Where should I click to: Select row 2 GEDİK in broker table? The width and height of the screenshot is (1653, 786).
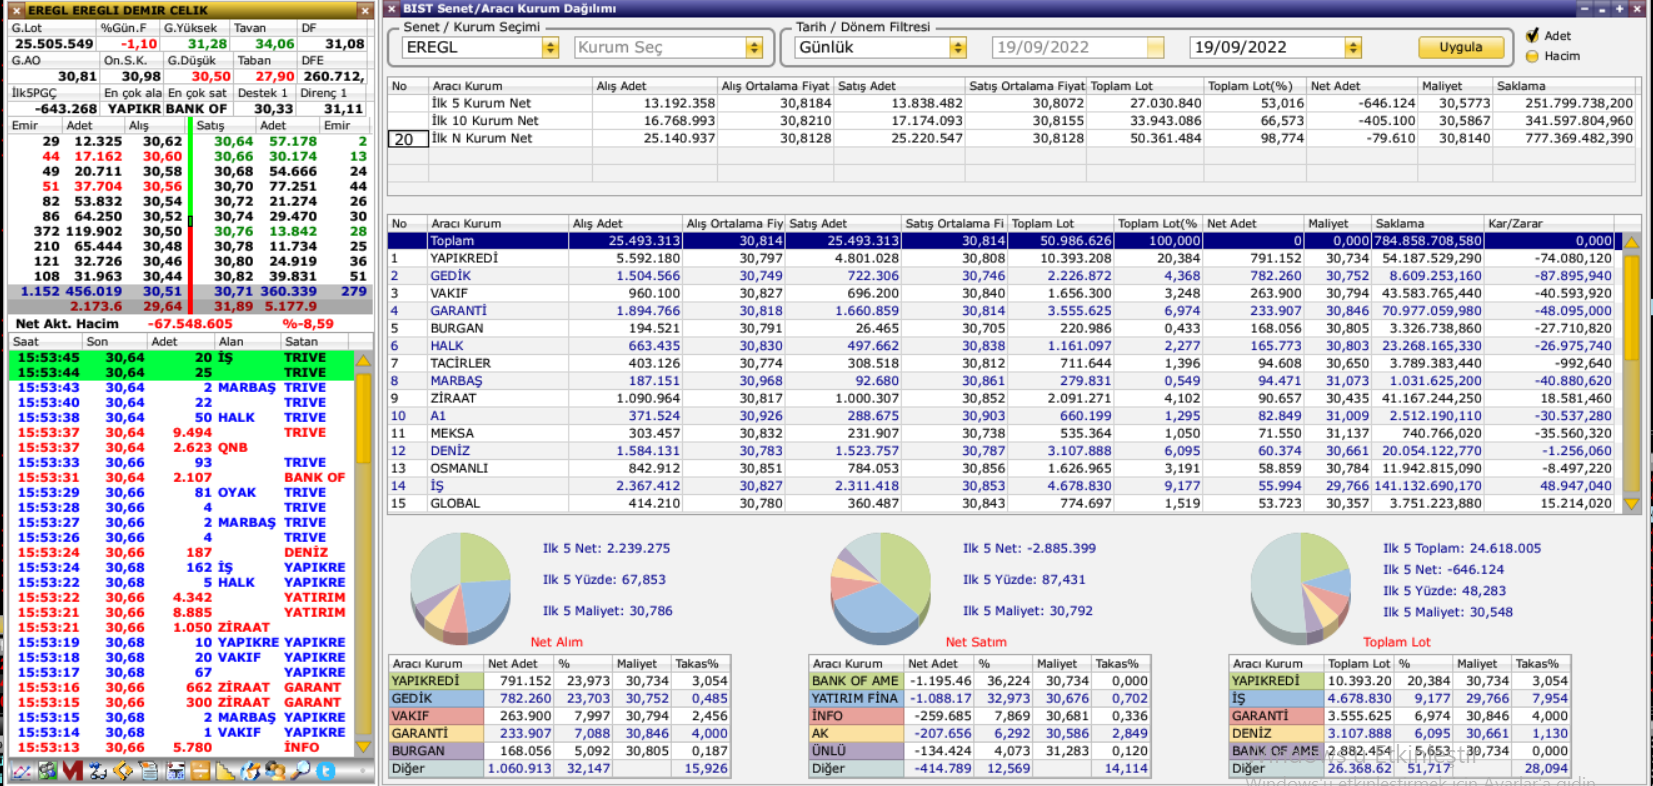[1001, 276]
